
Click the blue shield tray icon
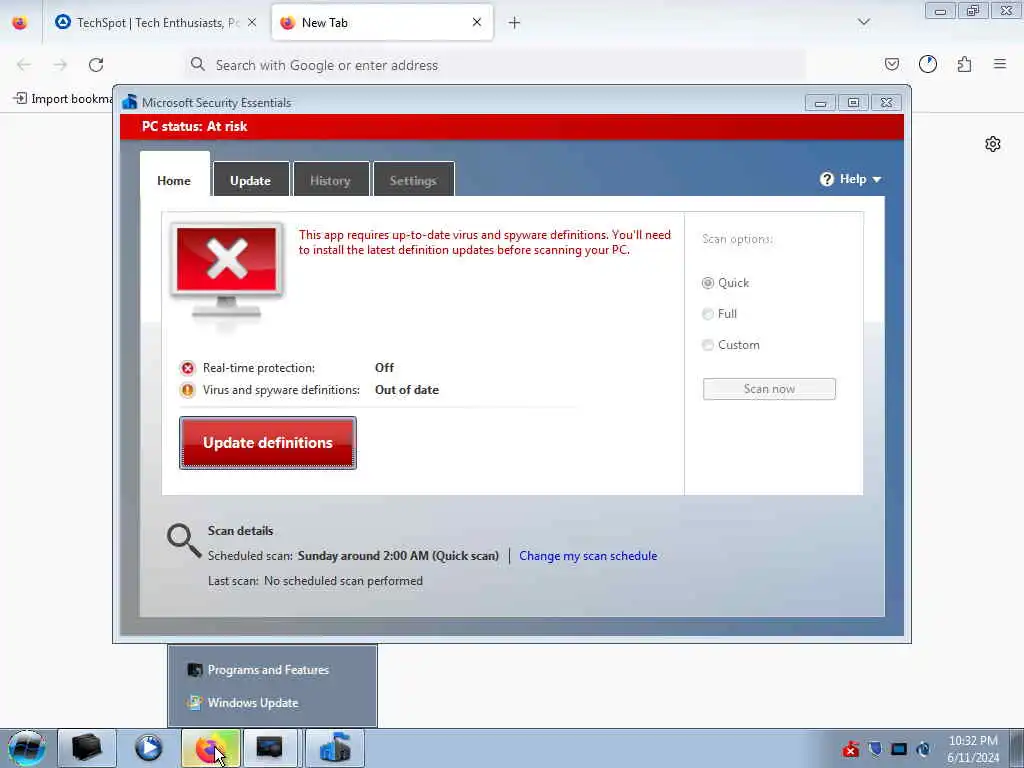pyautogui.click(x=875, y=748)
